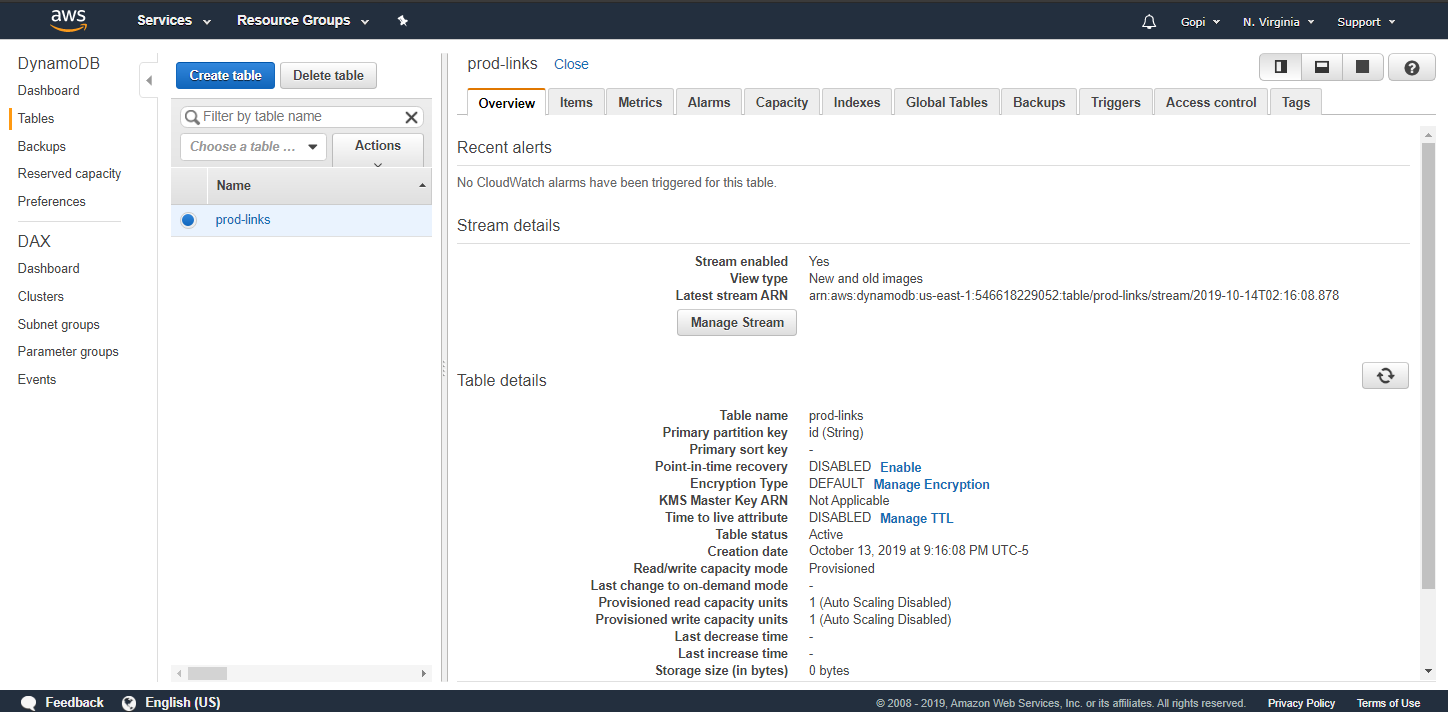Click the Create table button

coord(225,75)
